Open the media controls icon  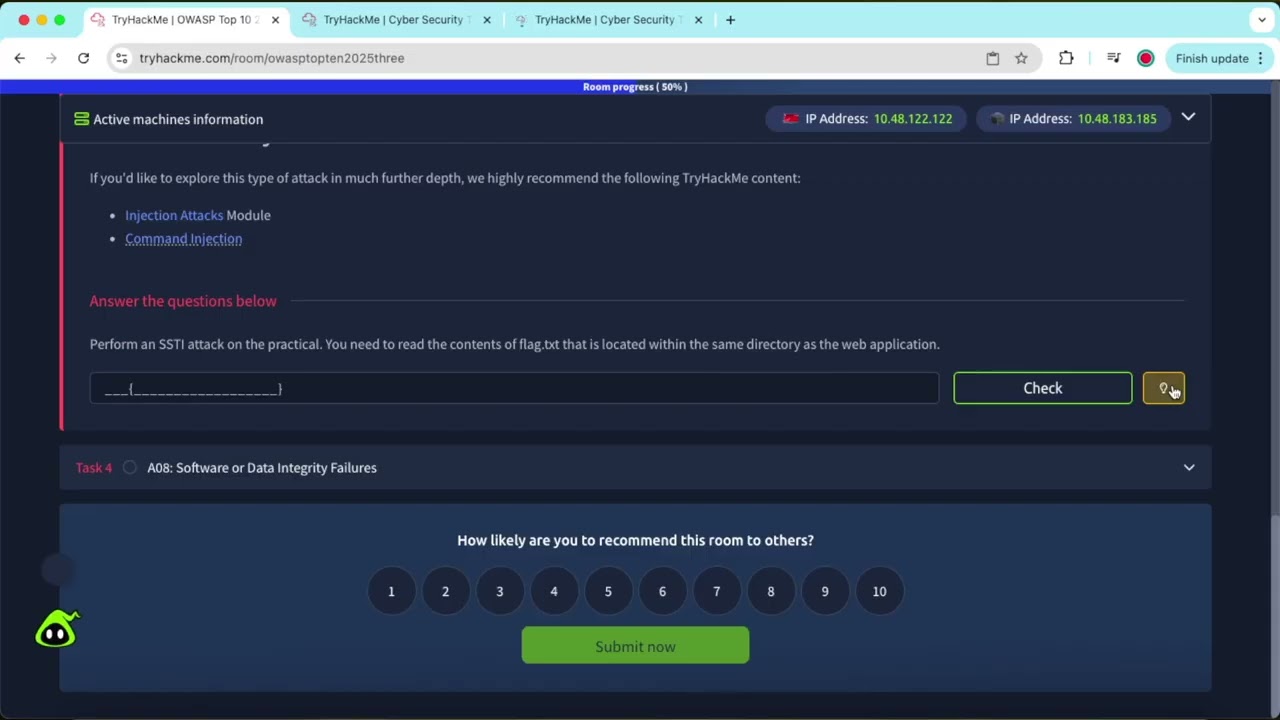pos(1113,58)
